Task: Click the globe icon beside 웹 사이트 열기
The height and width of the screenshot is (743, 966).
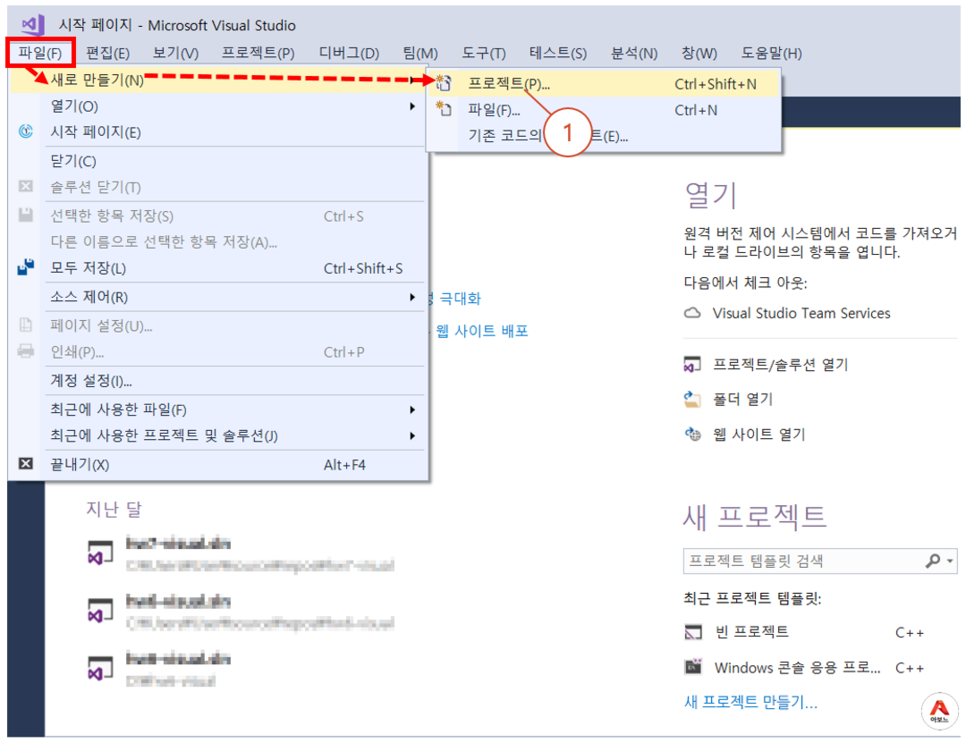Action: tap(692, 434)
